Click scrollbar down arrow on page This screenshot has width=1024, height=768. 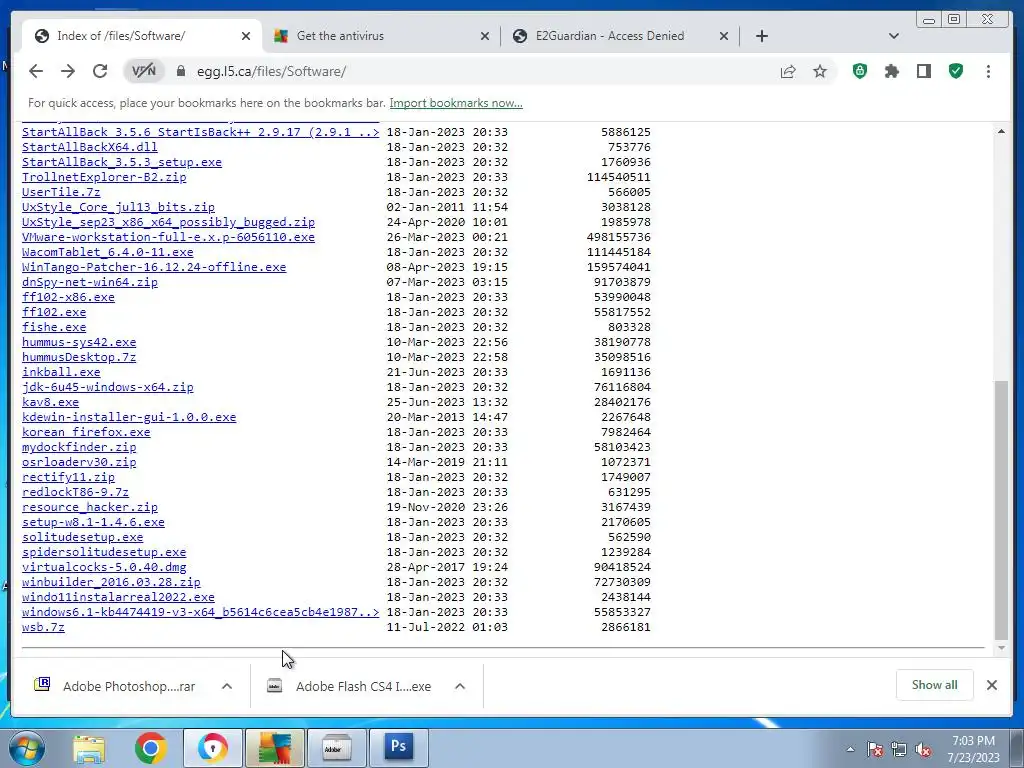1001,648
